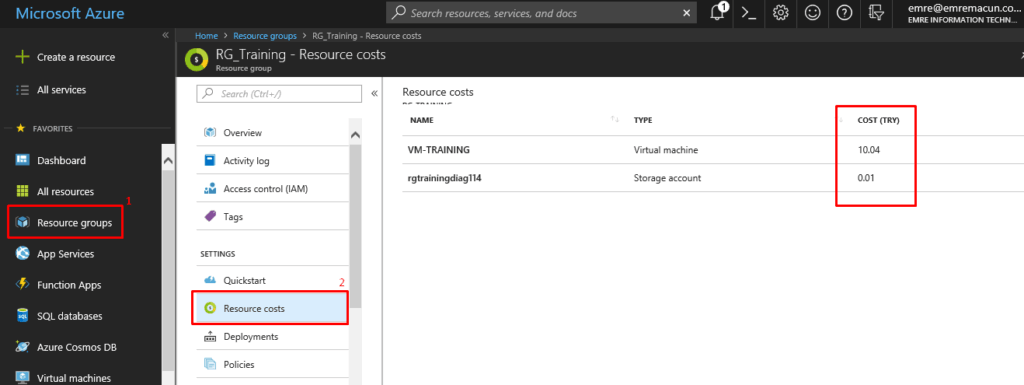Launch Cloud Shell from top bar
Screen dimensions: 1024x385
(x=748, y=14)
